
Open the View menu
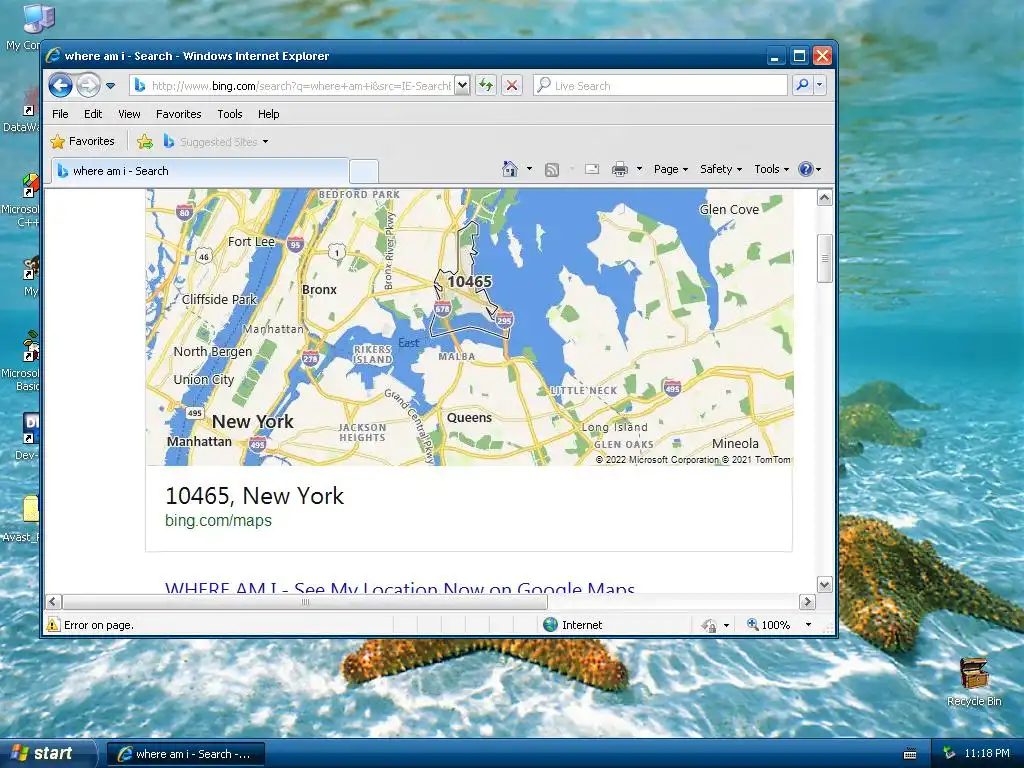tap(129, 114)
